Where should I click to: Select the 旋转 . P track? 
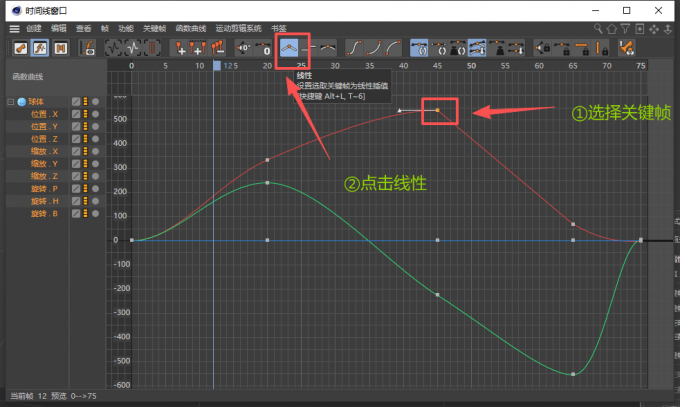point(45,189)
